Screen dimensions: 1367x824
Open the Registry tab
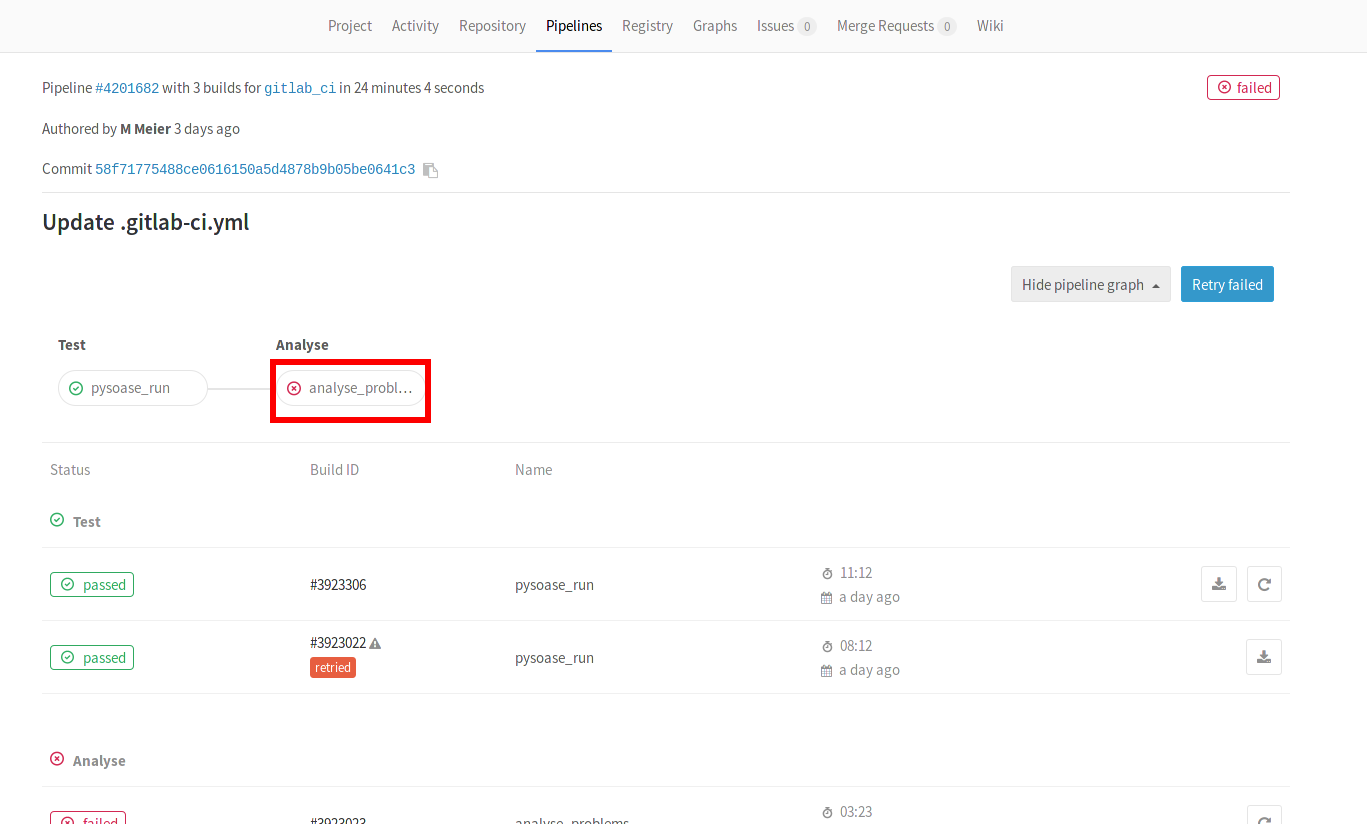pos(647,26)
